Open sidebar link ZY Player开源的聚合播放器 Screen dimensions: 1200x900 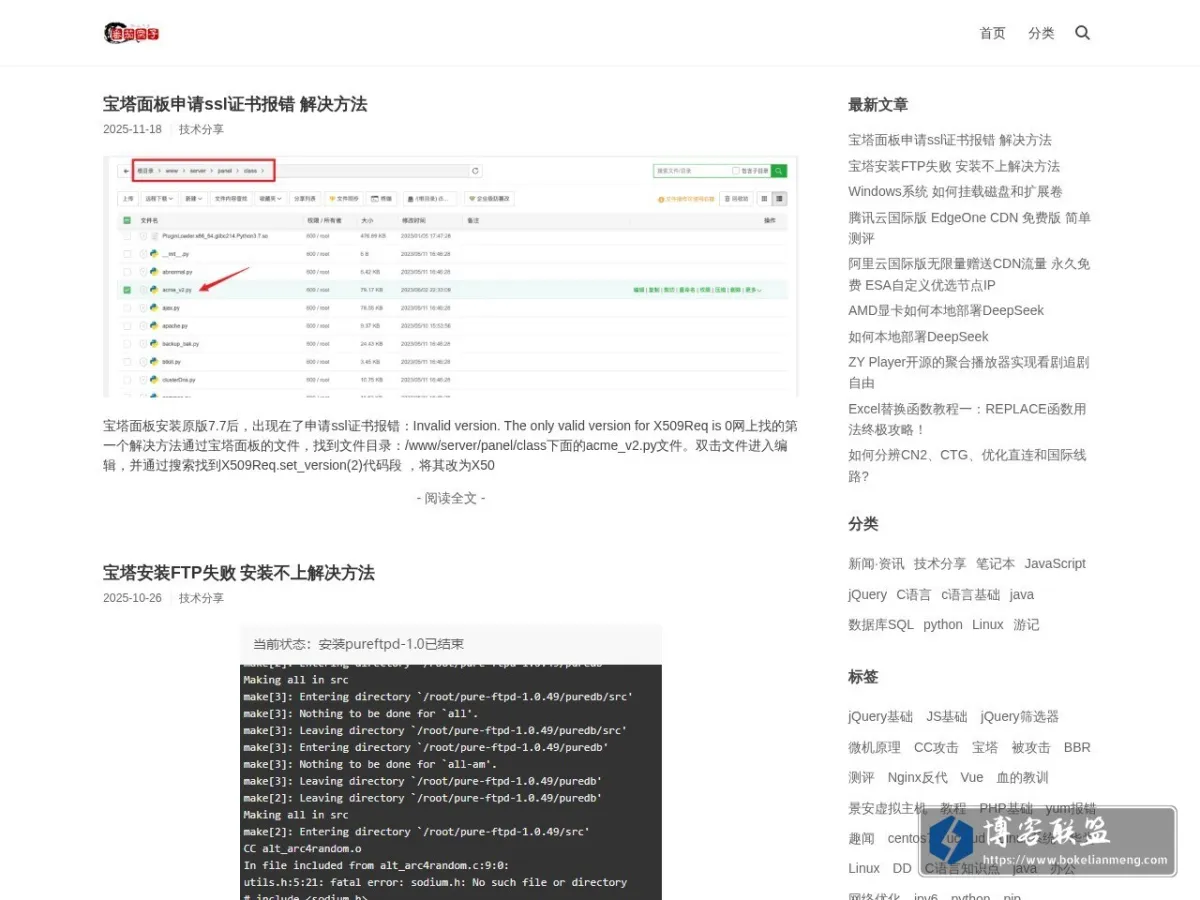[969, 372]
